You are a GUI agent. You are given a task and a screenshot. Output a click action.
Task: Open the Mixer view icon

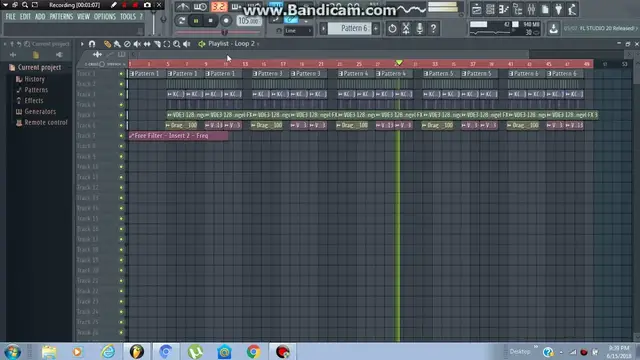(x=531, y=9)
